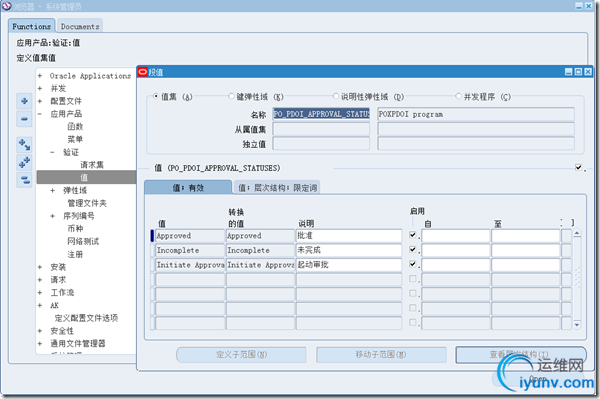The width and height of the screenshot is (600, 399).
Task: Select the highlighted 值 tree item
Action: pyautogui.click(x=86, y=178)
